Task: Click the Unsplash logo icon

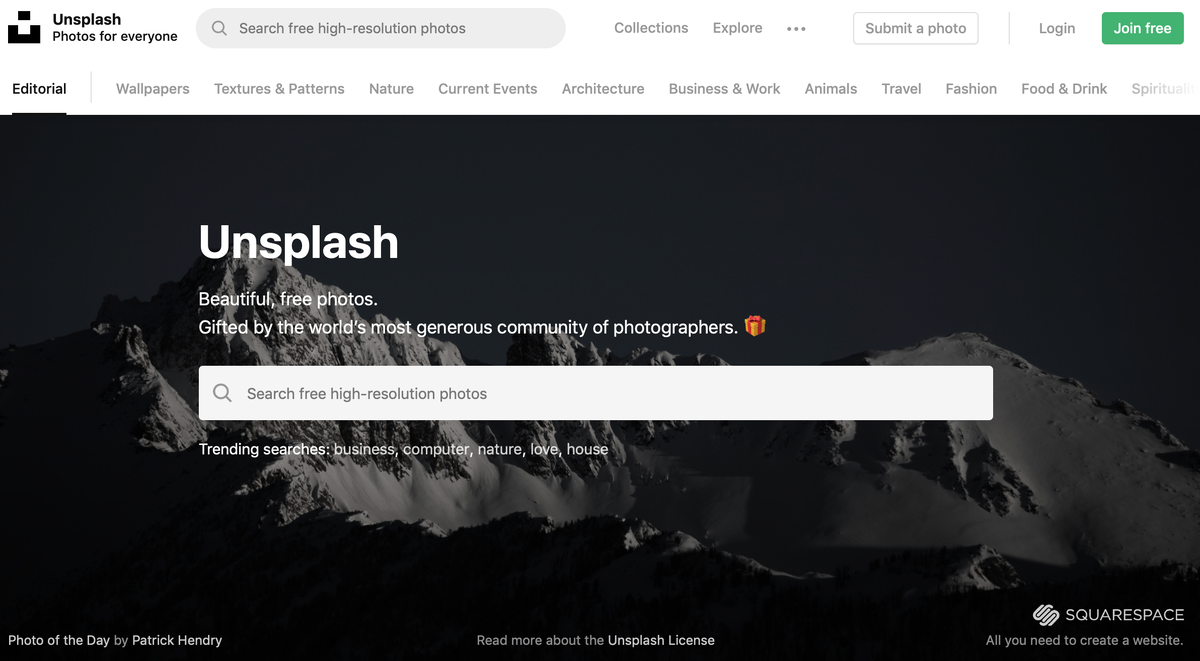Action: coord(24,28)
